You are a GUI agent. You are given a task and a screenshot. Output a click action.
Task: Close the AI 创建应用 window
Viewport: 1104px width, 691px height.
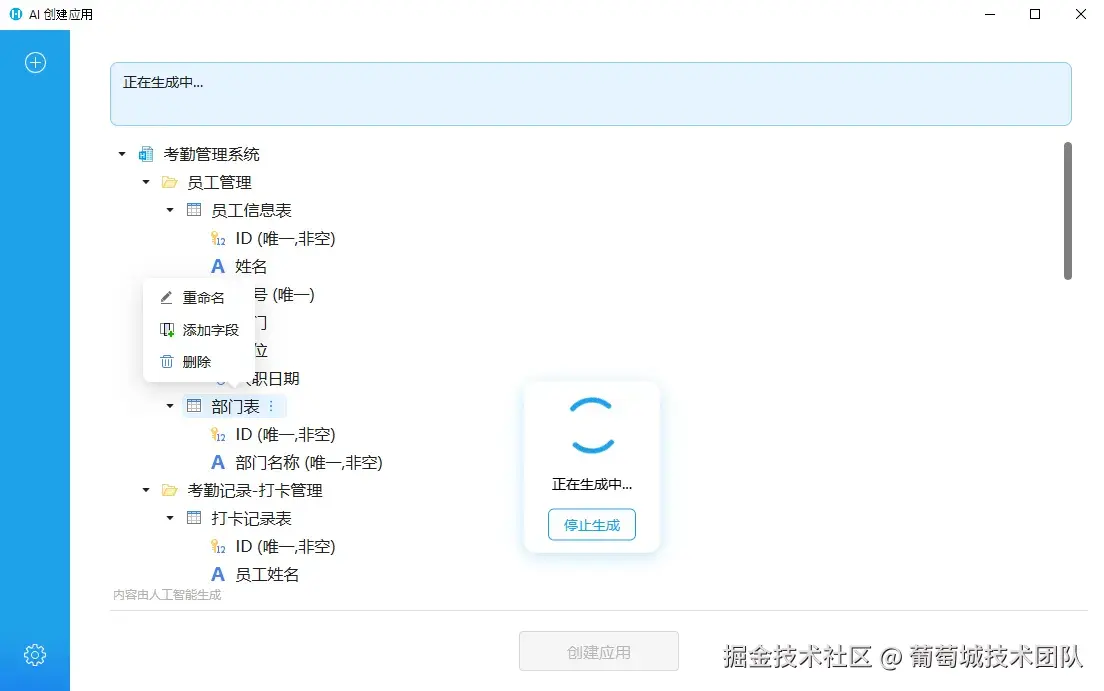click(x=1081, y=14)
